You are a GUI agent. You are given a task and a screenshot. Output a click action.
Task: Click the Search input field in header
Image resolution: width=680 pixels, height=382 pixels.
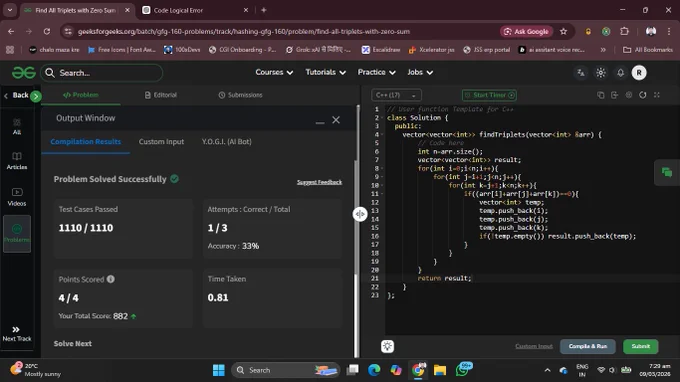click(x=102, y=73)
